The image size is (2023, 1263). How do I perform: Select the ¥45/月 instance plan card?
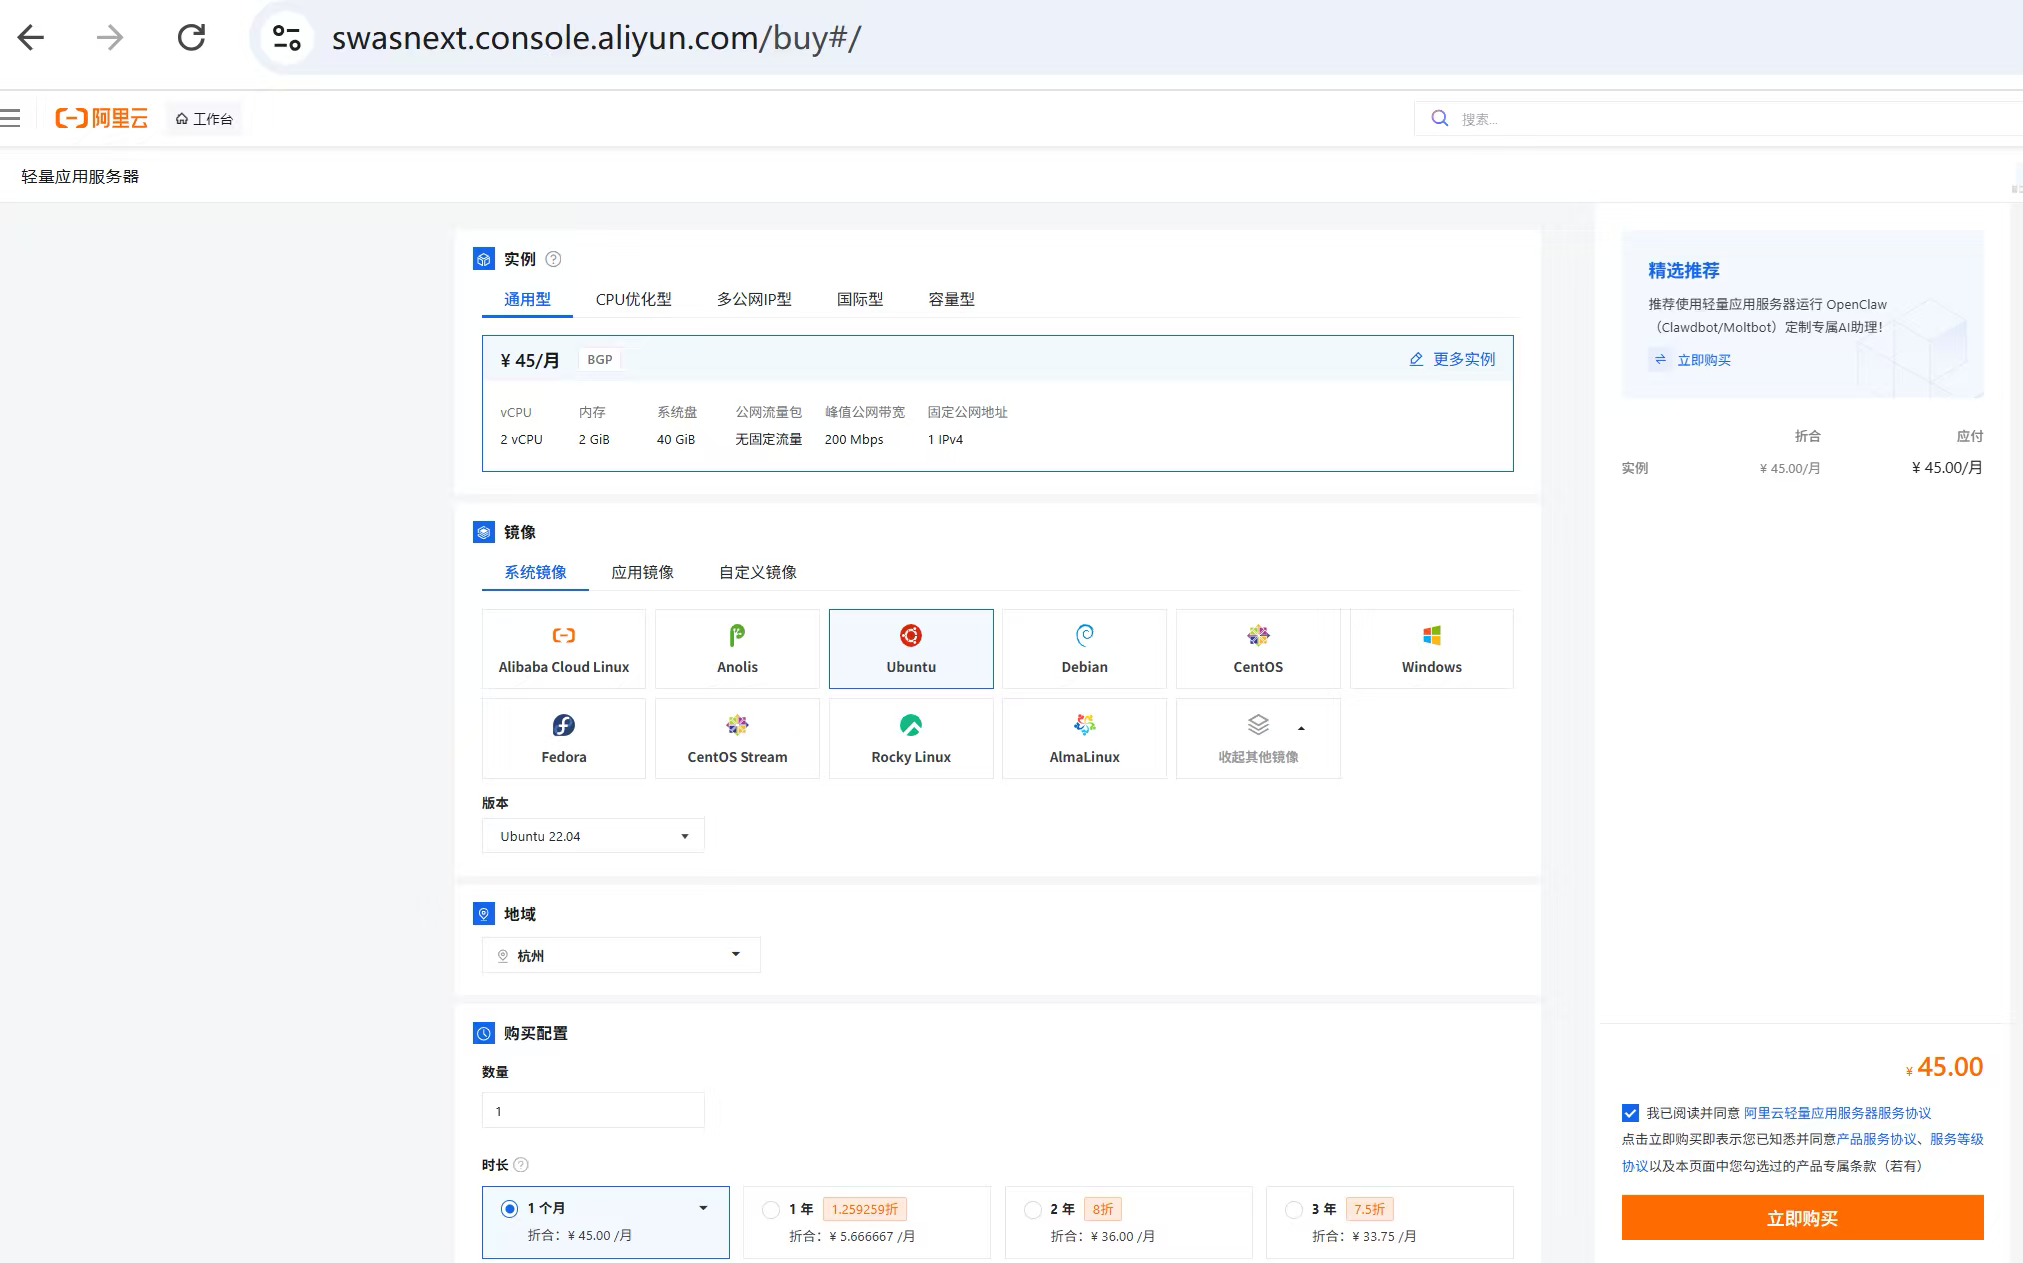coord(997,403)
